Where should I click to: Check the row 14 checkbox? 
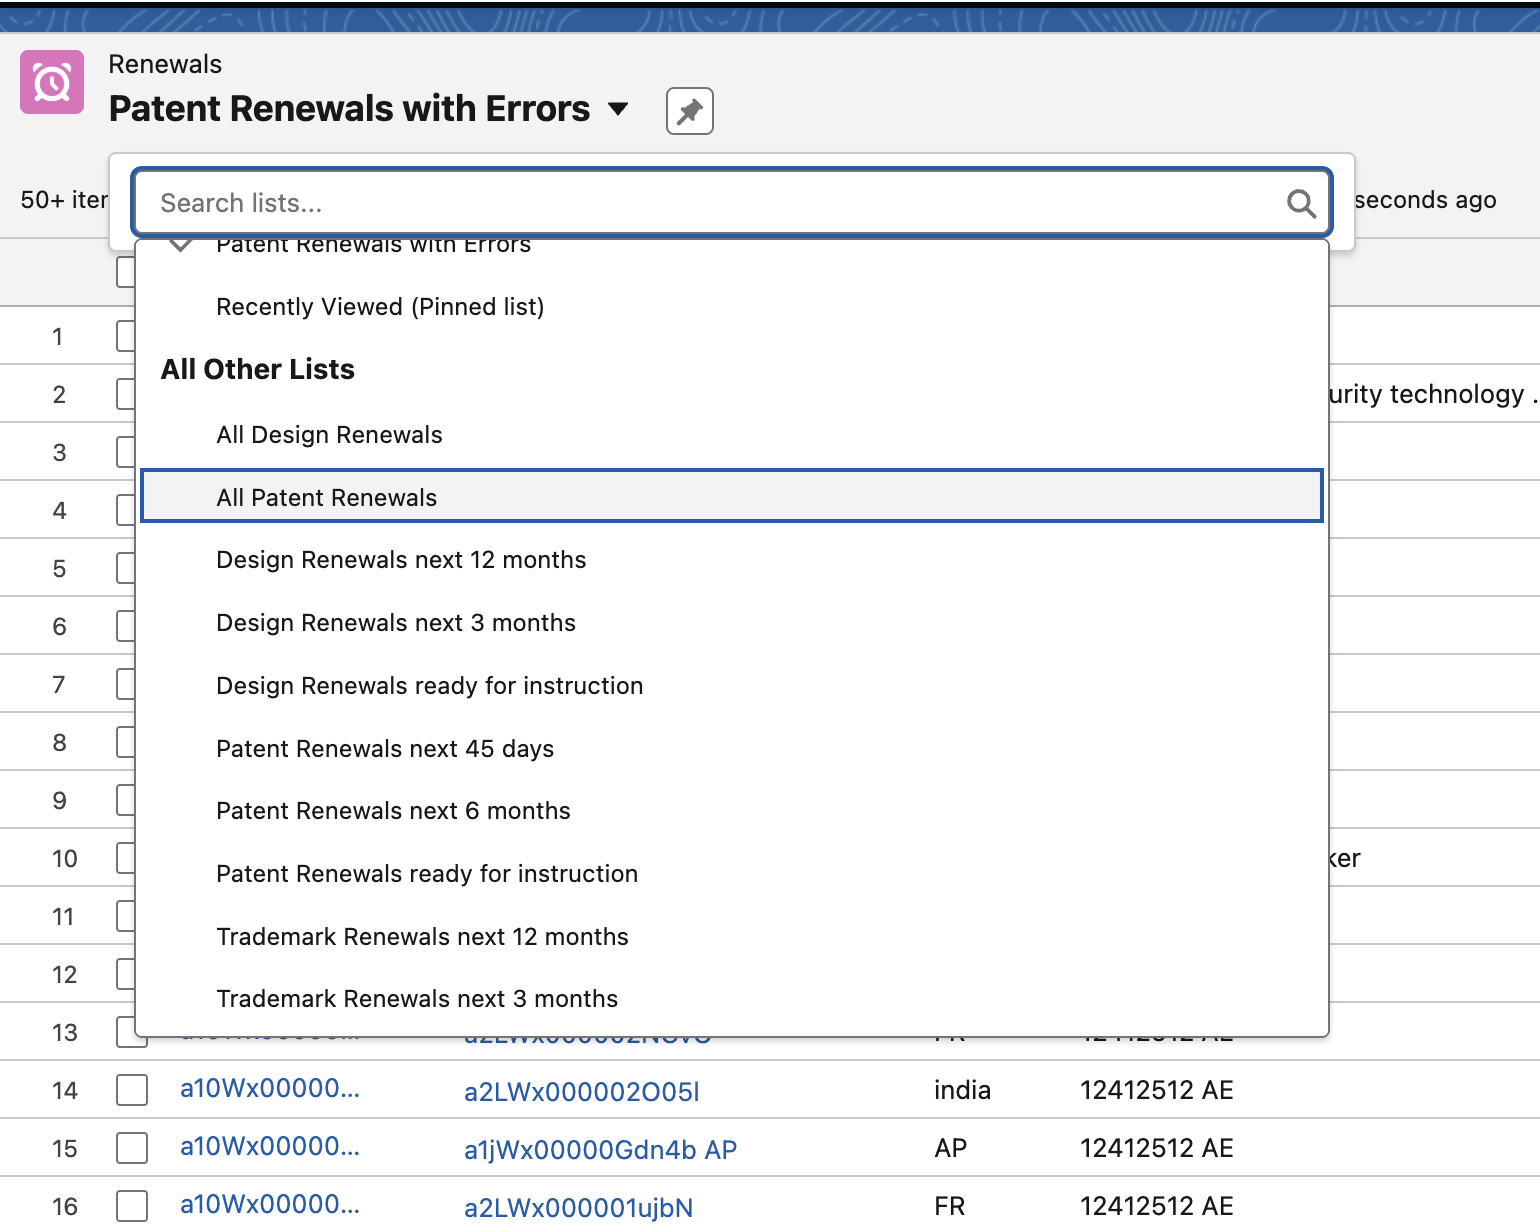pyautogui.click(x=132, y=1090)
